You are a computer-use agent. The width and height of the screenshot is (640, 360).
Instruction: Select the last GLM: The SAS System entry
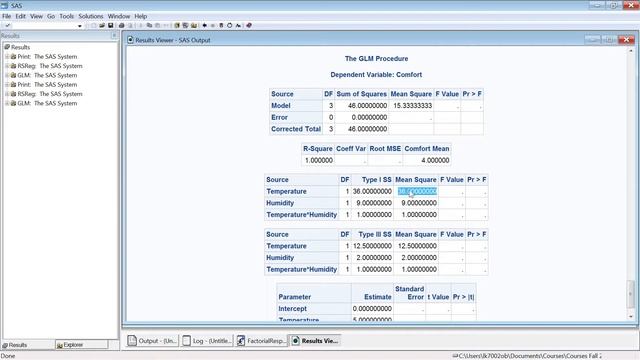[47, 103]
